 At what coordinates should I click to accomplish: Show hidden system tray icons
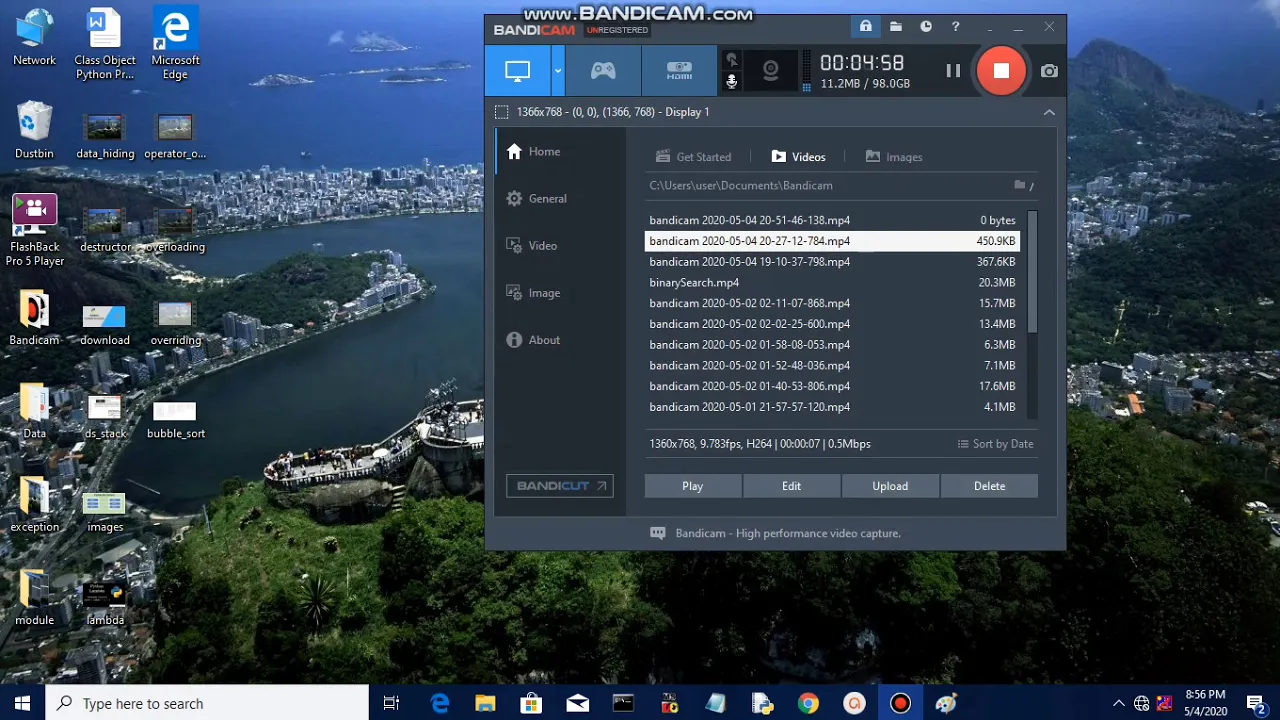pos(1118,704)
